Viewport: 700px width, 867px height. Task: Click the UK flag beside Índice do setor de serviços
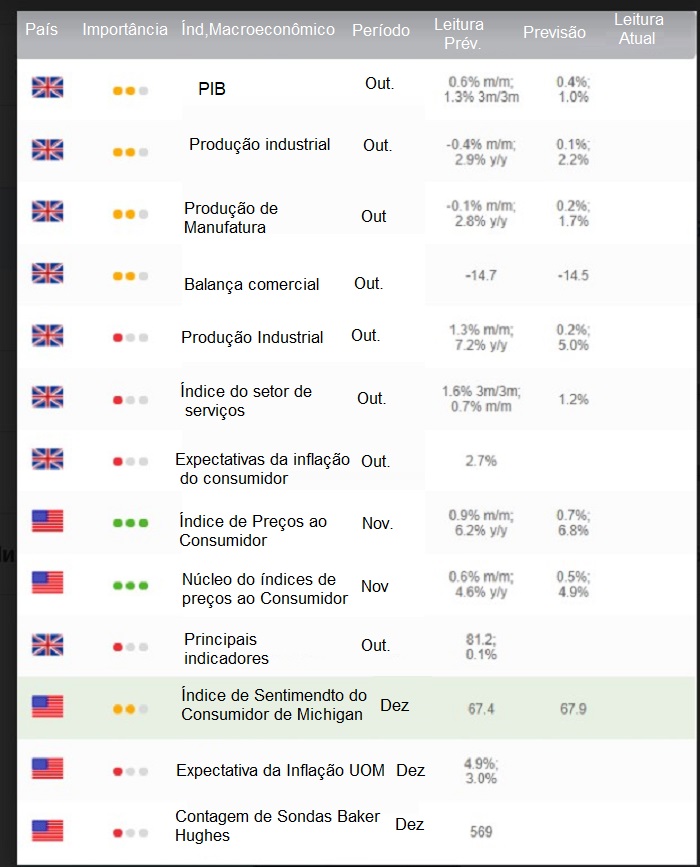click(x=48, y=397)
